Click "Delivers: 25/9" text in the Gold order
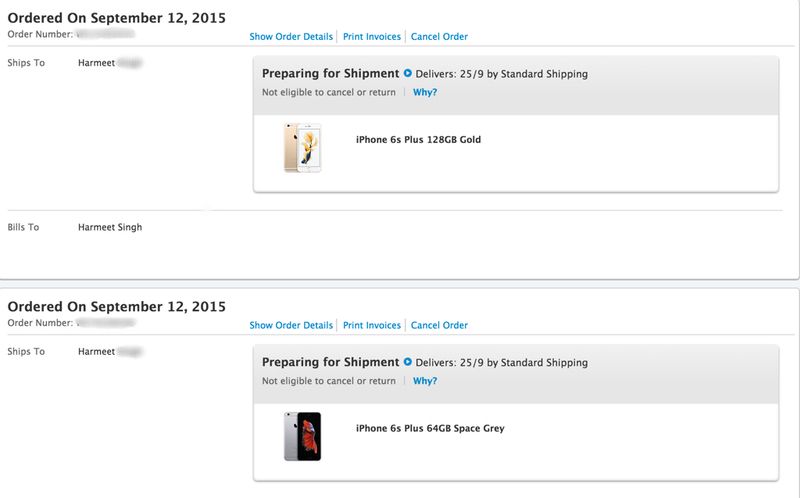 [x=449, y=74]
